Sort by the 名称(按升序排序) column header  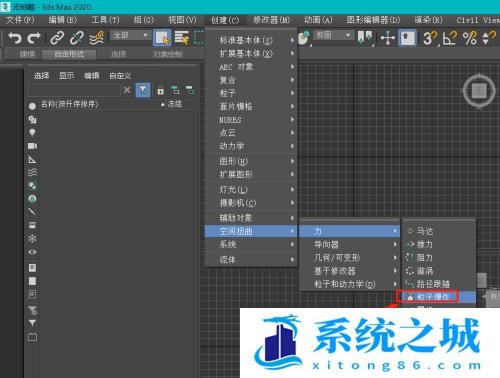[x=69, y=104]
